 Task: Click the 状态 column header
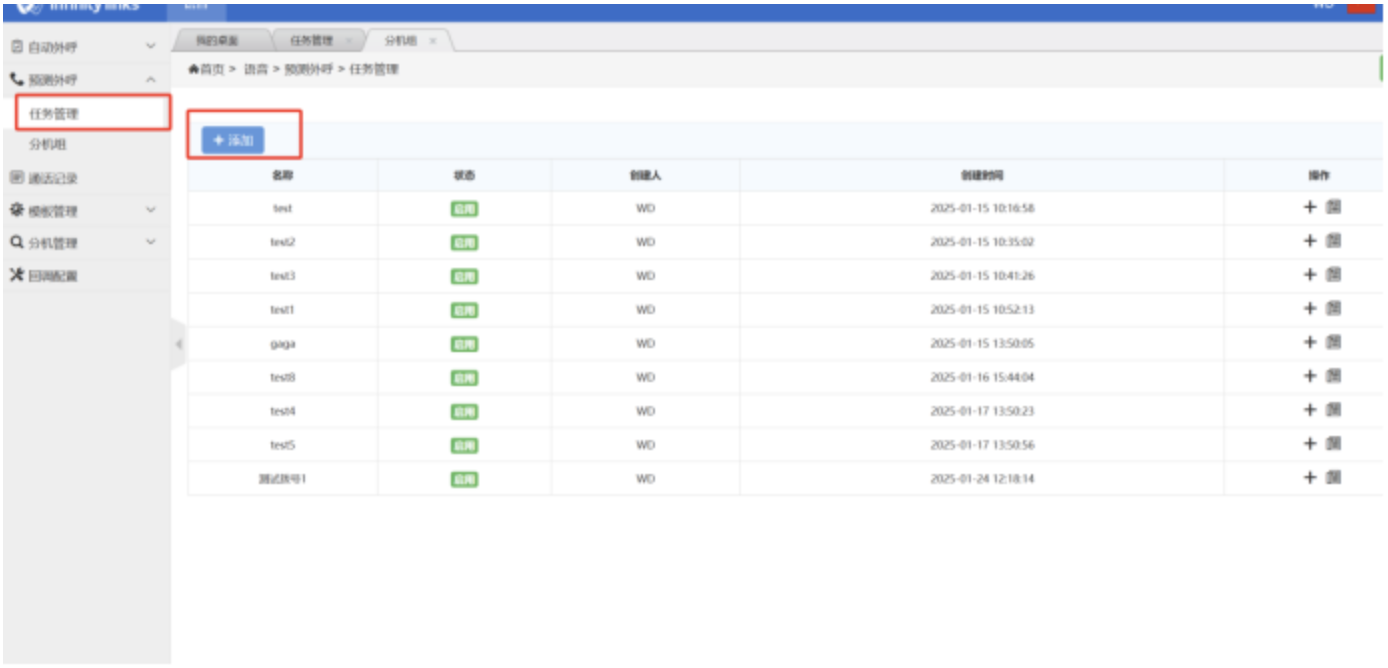coord(464,175)
